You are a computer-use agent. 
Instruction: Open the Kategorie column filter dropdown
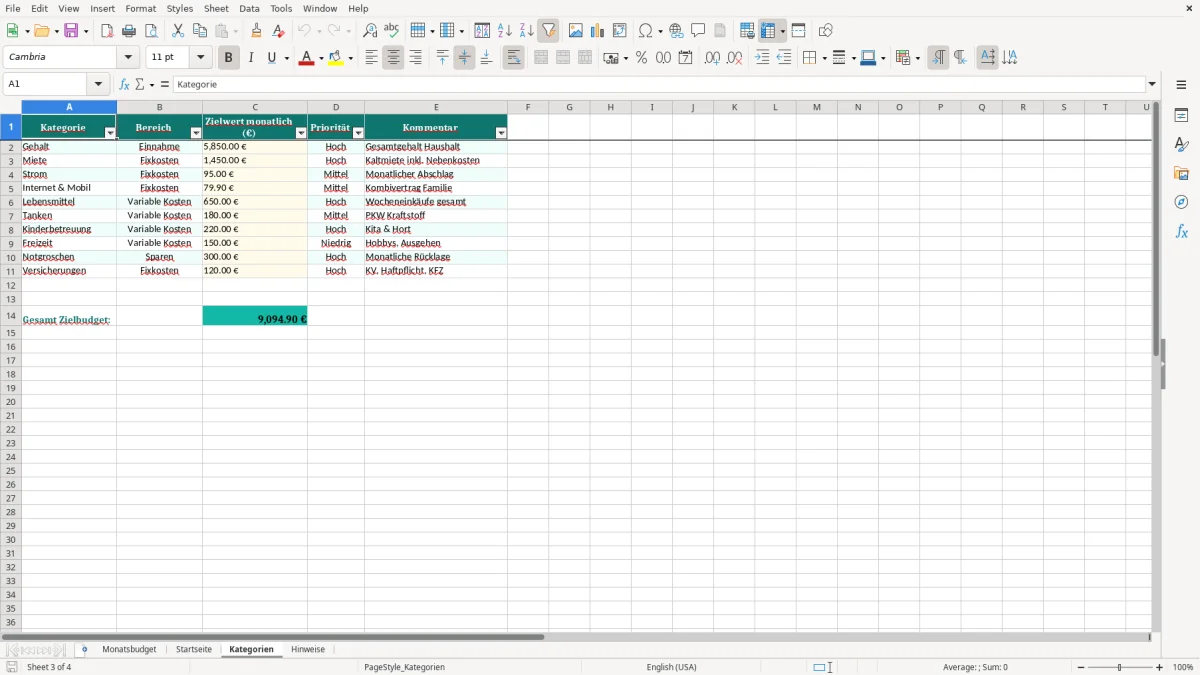pyautogui.click(x=110, y=133)
